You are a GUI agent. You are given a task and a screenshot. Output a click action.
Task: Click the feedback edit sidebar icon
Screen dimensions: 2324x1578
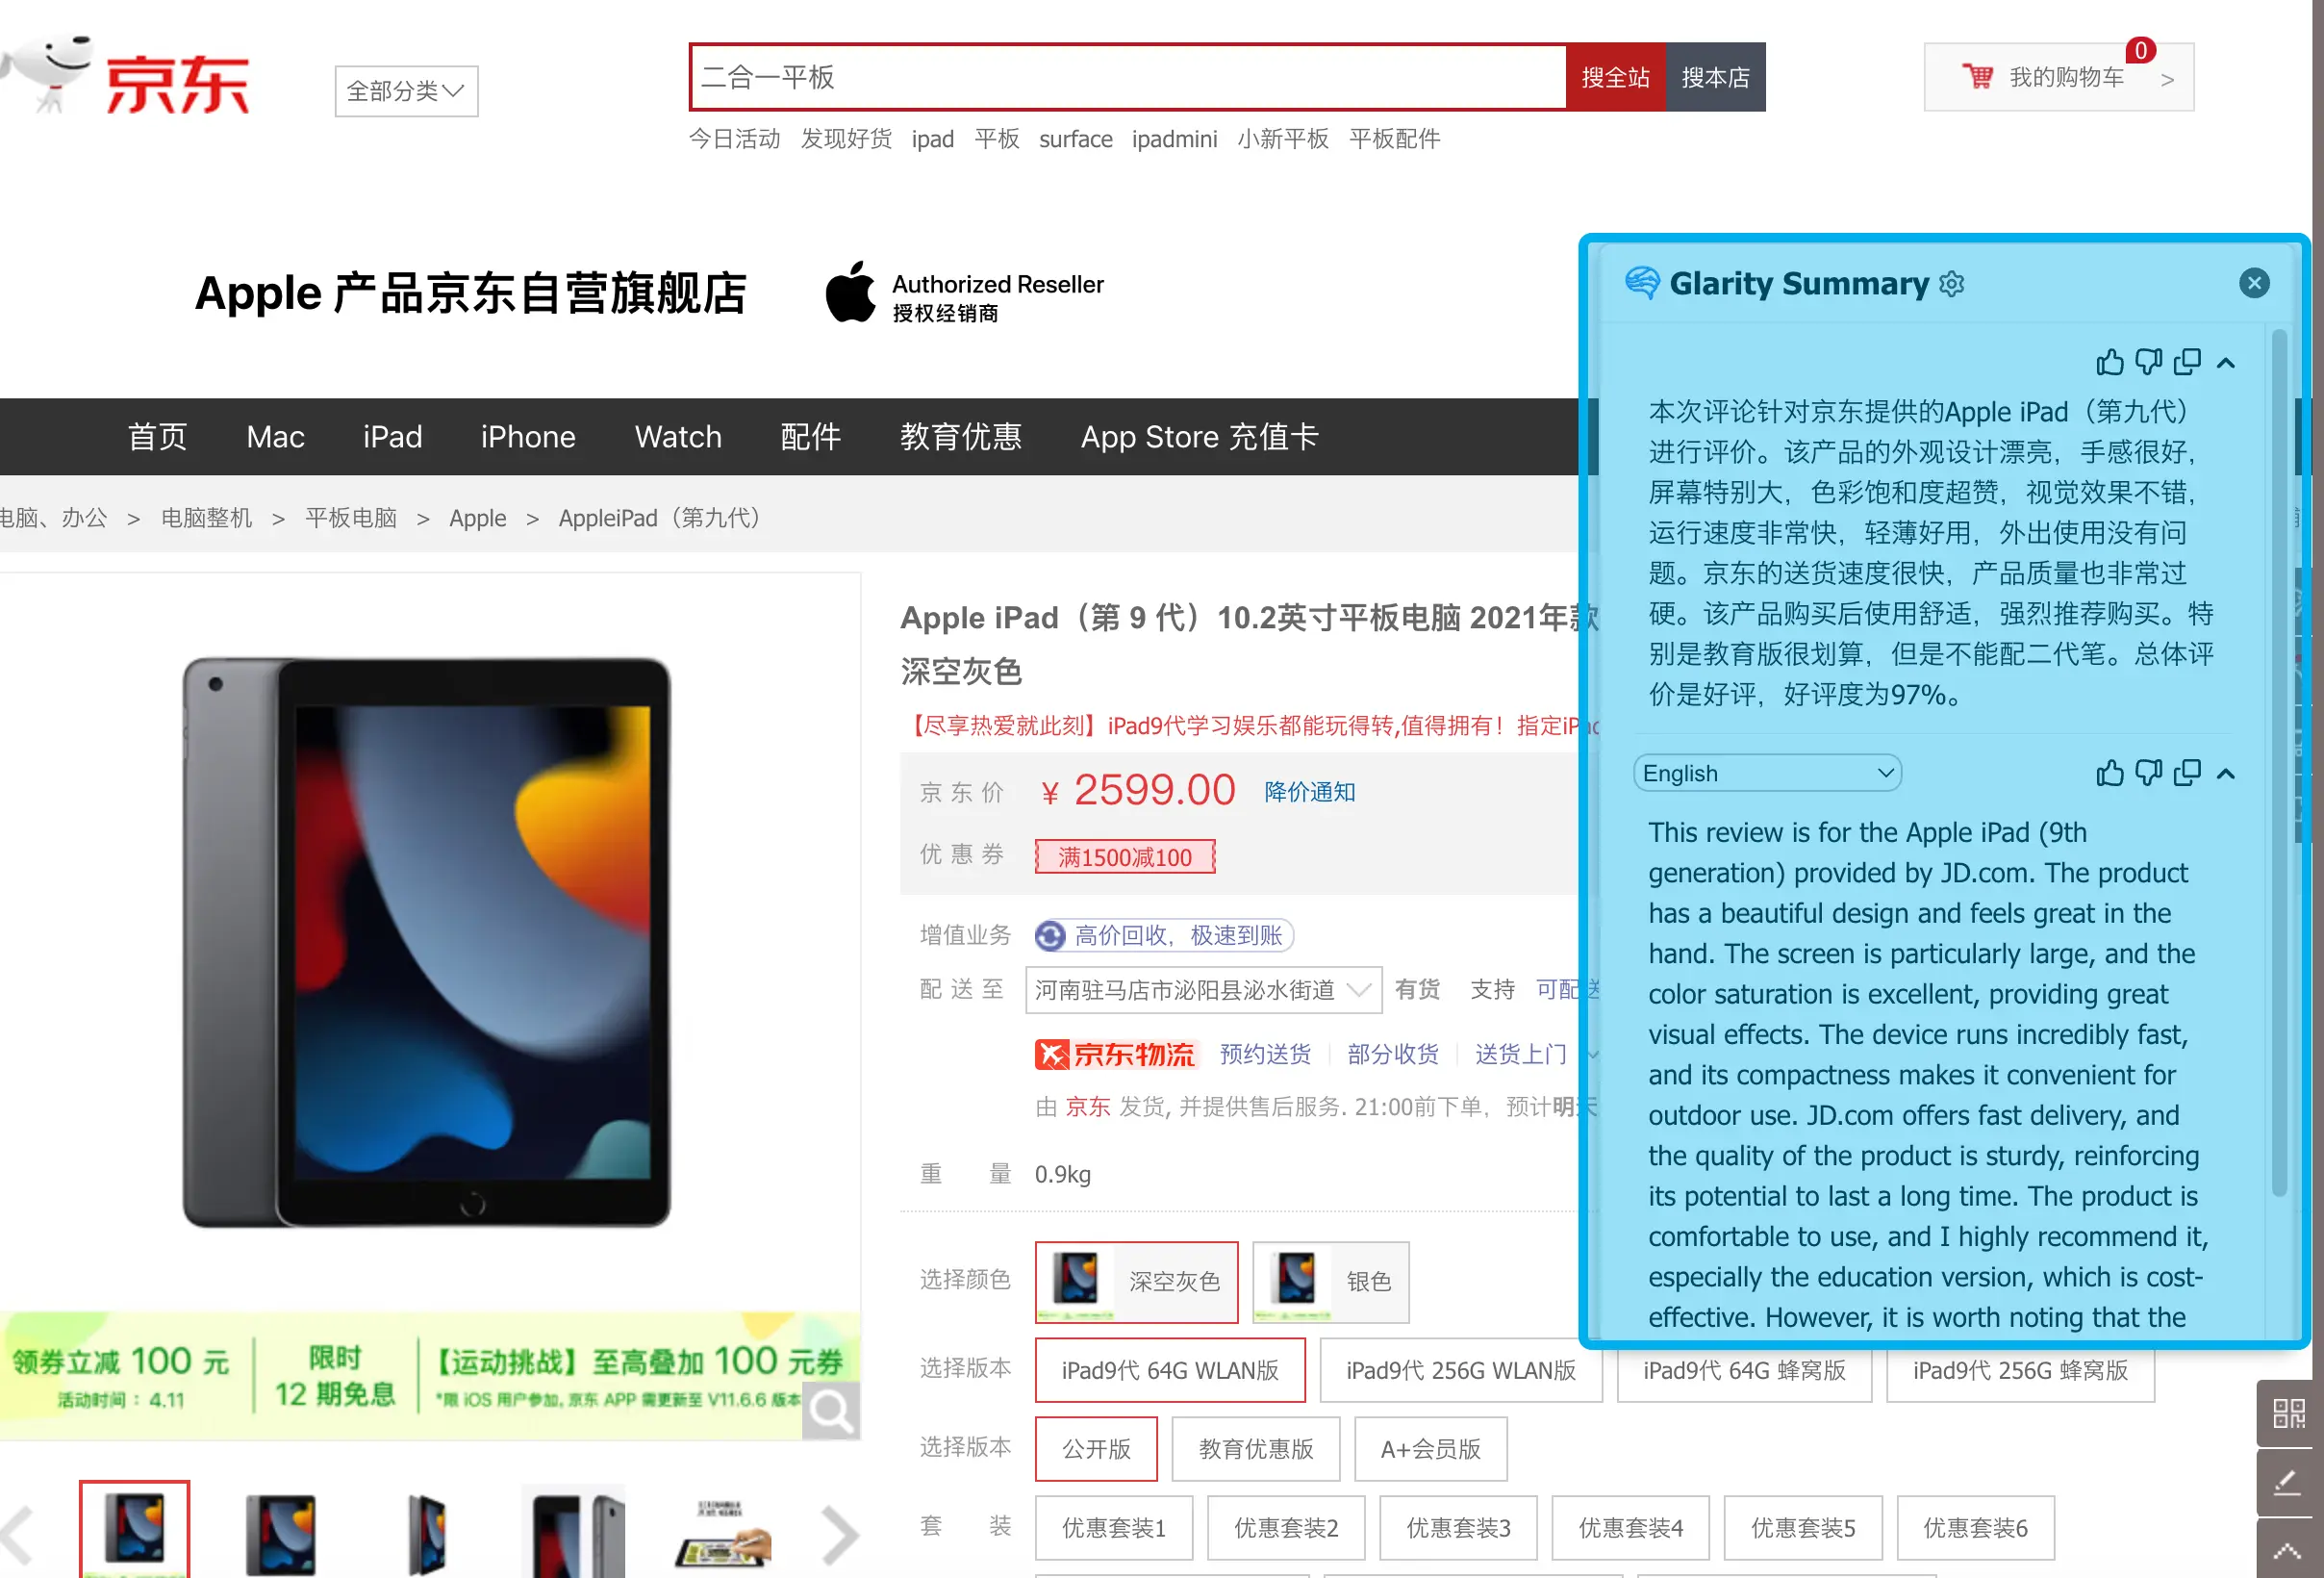pyautogui.click(x=2288, y=1483)
